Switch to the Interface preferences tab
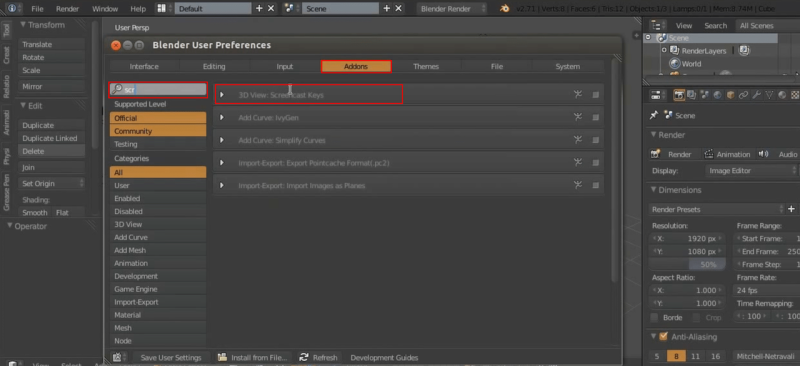800x366 pixels. (x=144, y=66)
